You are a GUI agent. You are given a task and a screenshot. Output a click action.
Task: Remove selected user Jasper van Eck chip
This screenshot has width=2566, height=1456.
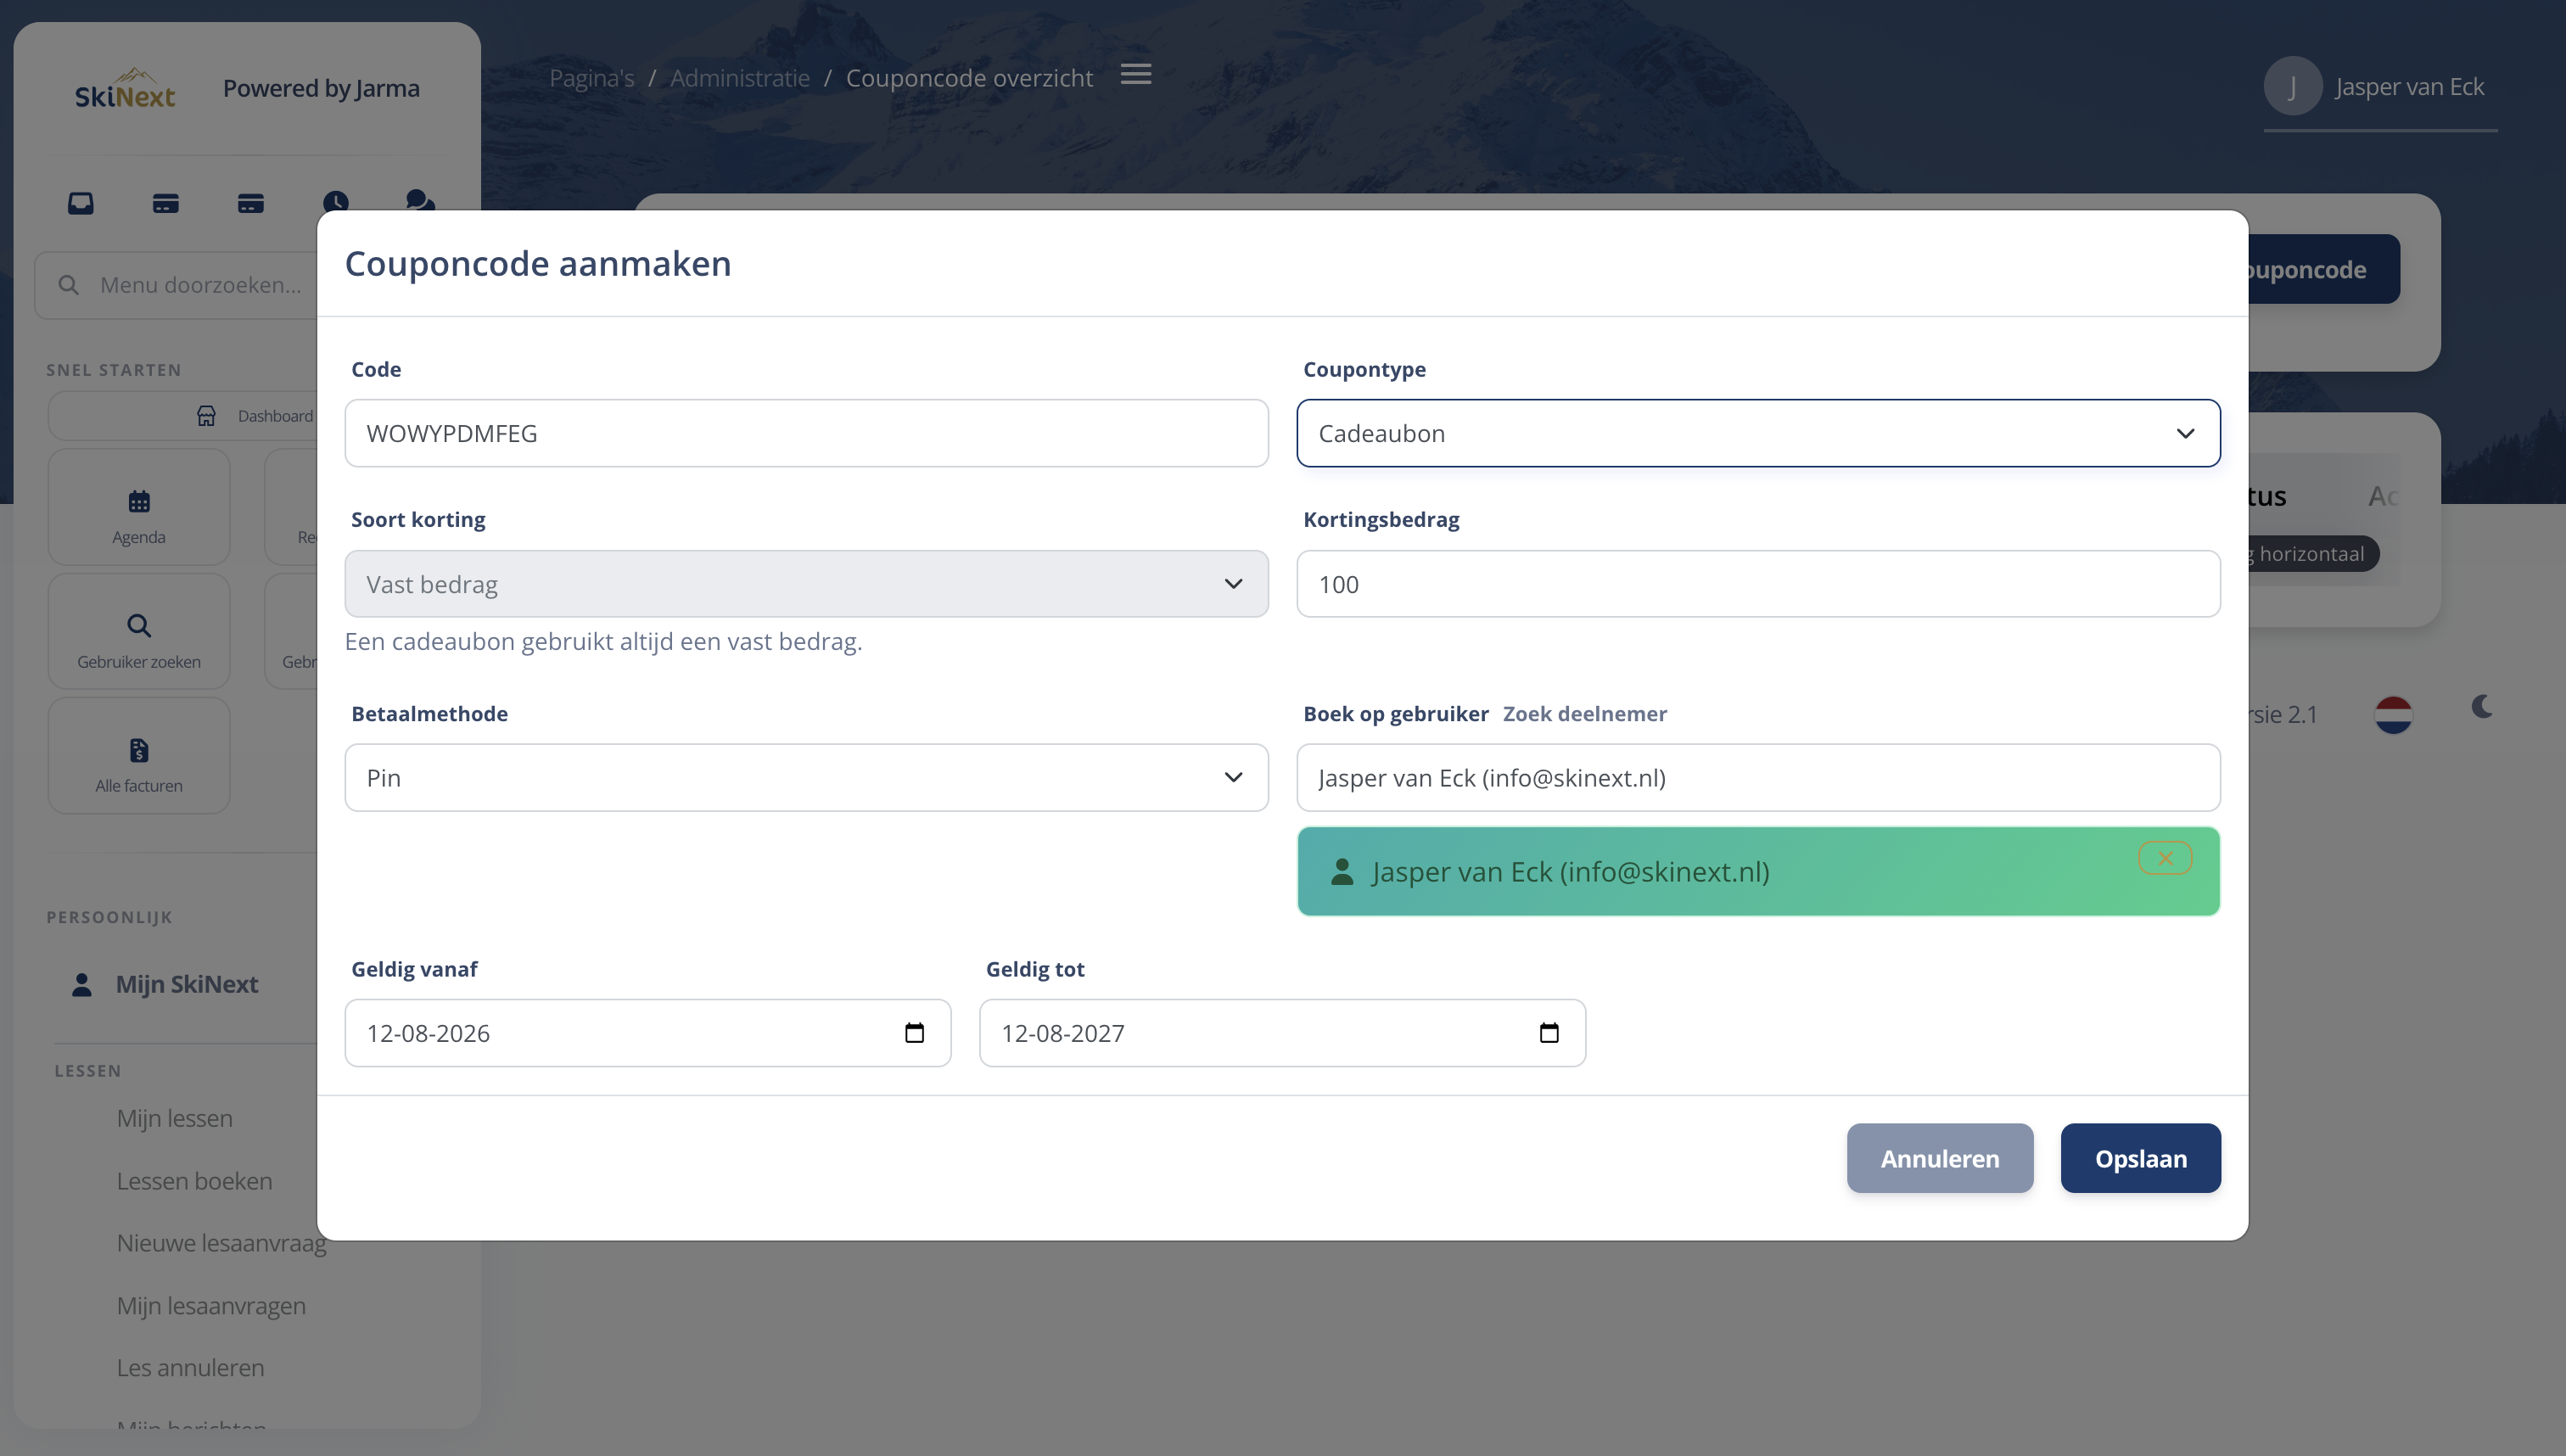tap(2165, 858)
